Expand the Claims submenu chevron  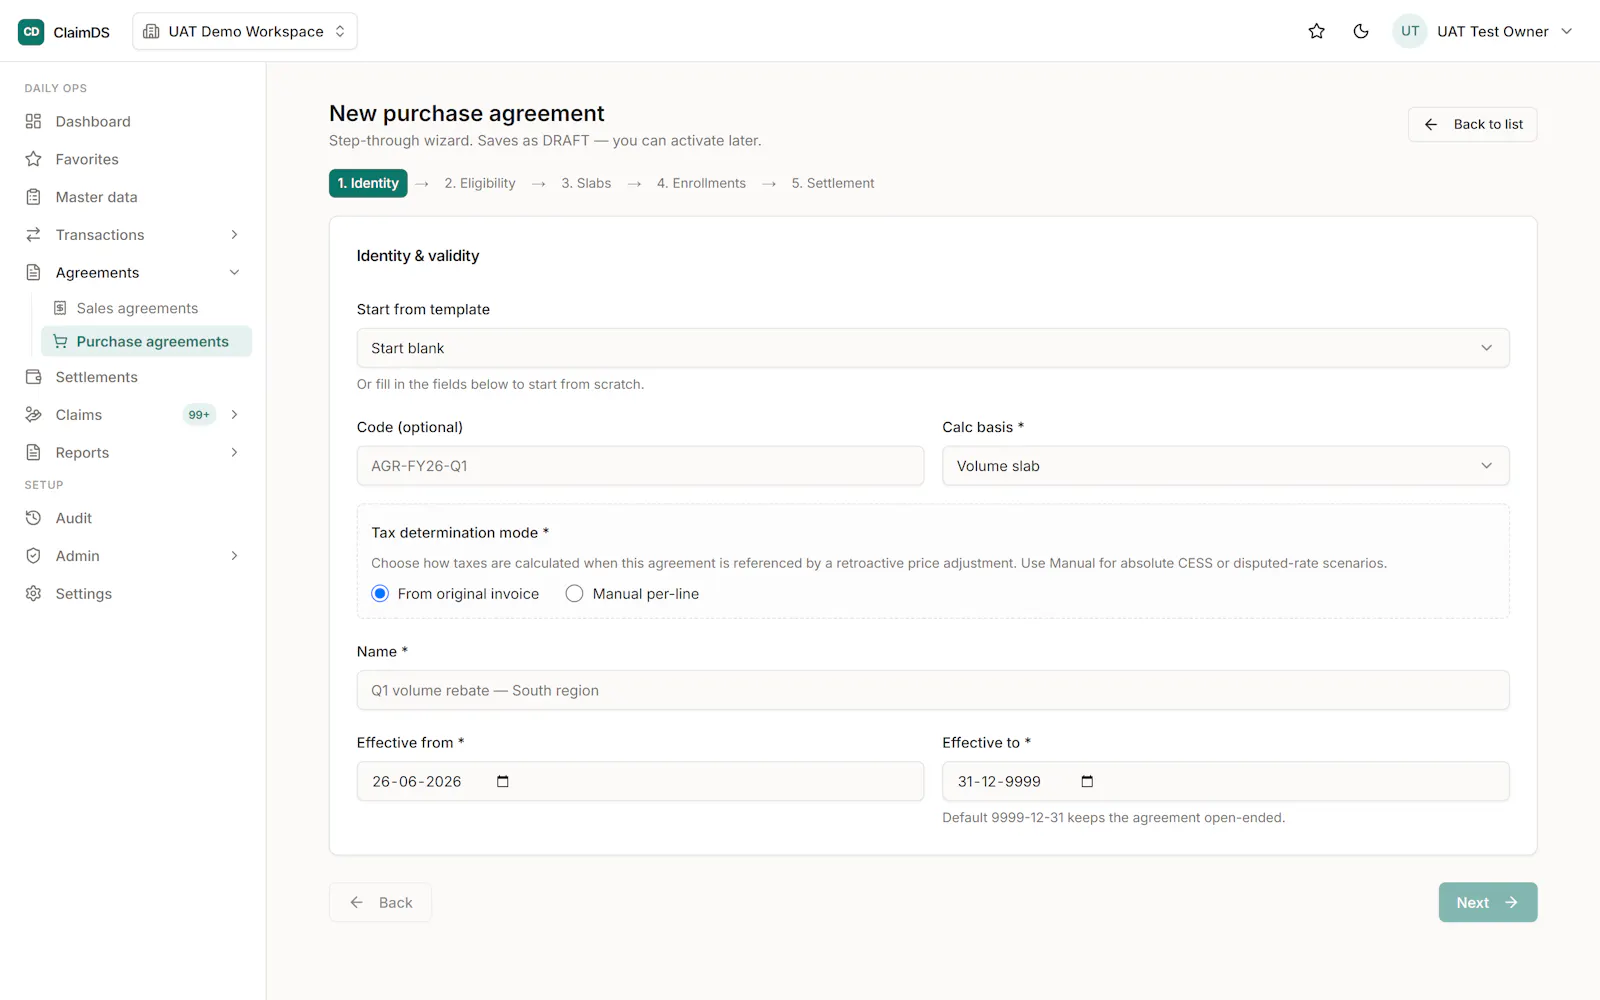pyautogui.click(x=234, y=415)
